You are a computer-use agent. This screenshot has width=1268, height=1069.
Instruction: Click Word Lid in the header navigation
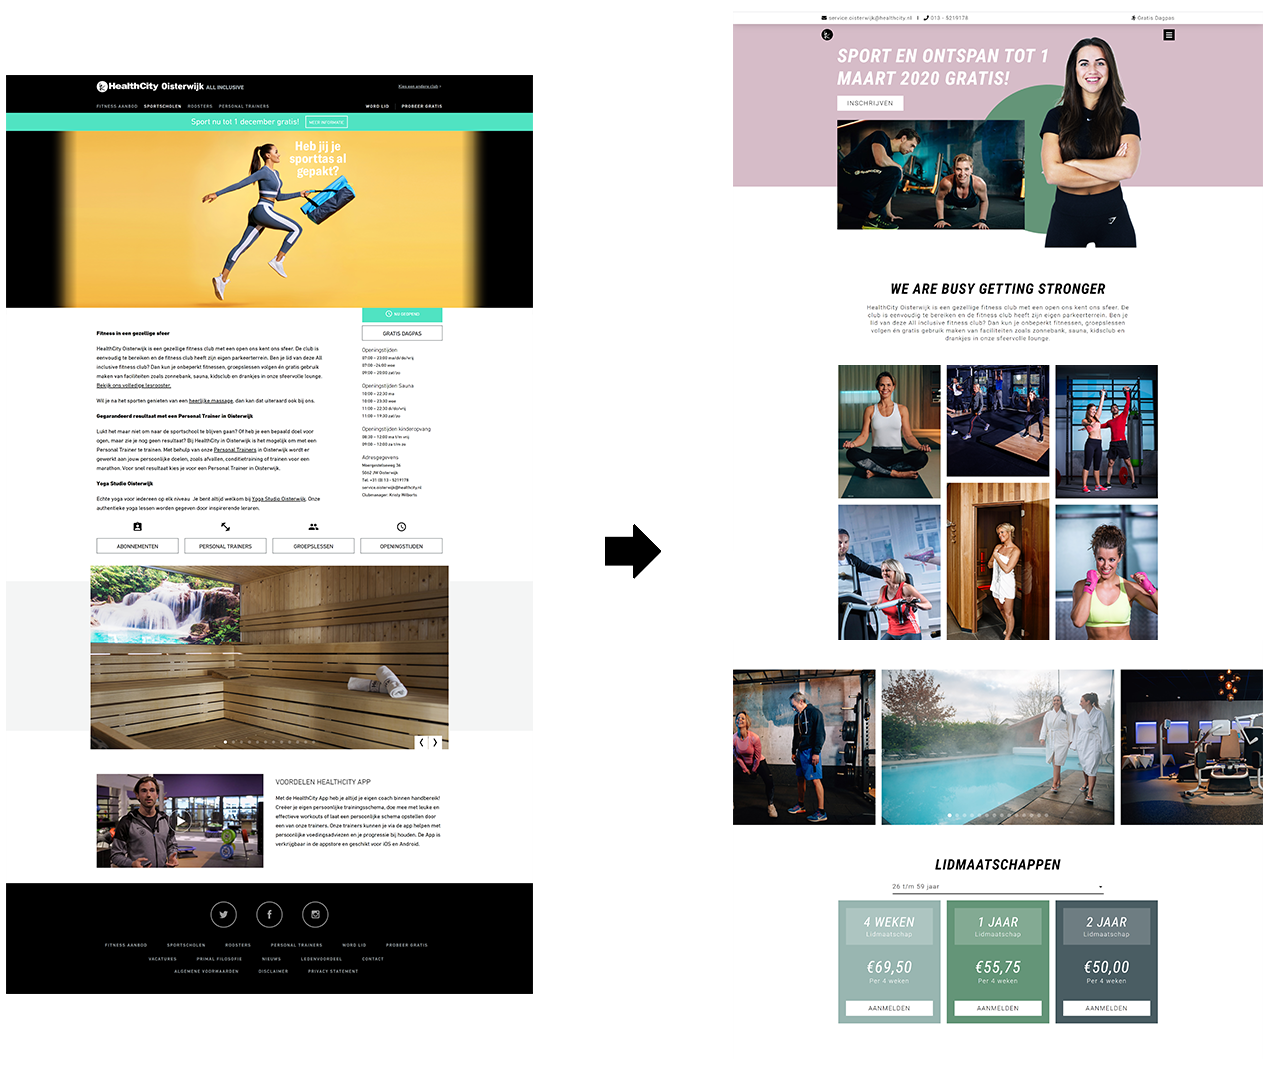pos(377,106)
